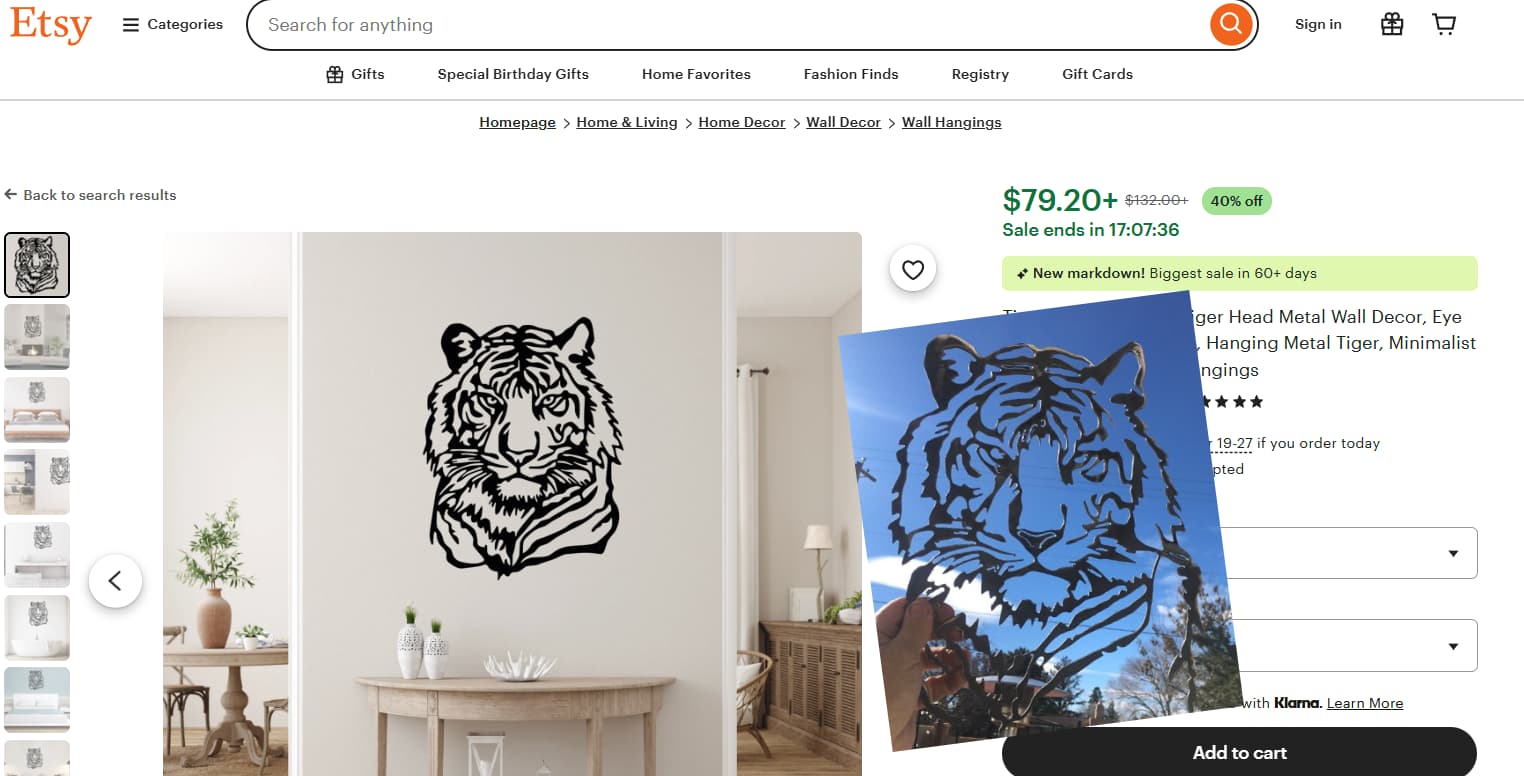This screenshot has width=1524, height=776.
Task: Click the orange search magnifier icon
Action: pyautogui.click(x=1231, y=24)
